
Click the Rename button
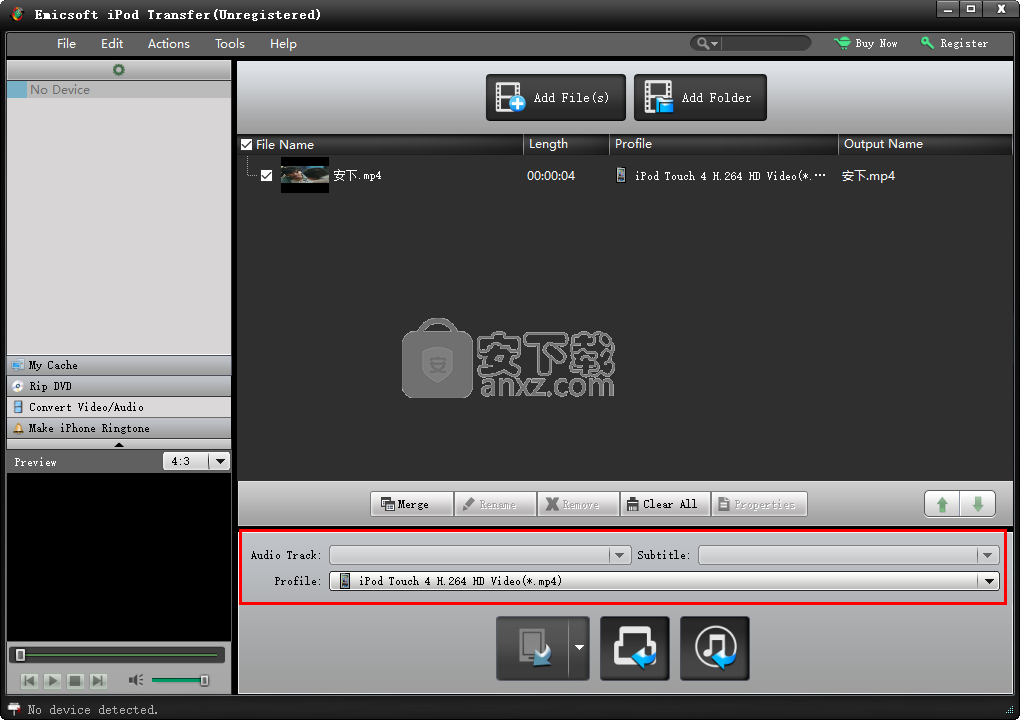pos(495,504)
